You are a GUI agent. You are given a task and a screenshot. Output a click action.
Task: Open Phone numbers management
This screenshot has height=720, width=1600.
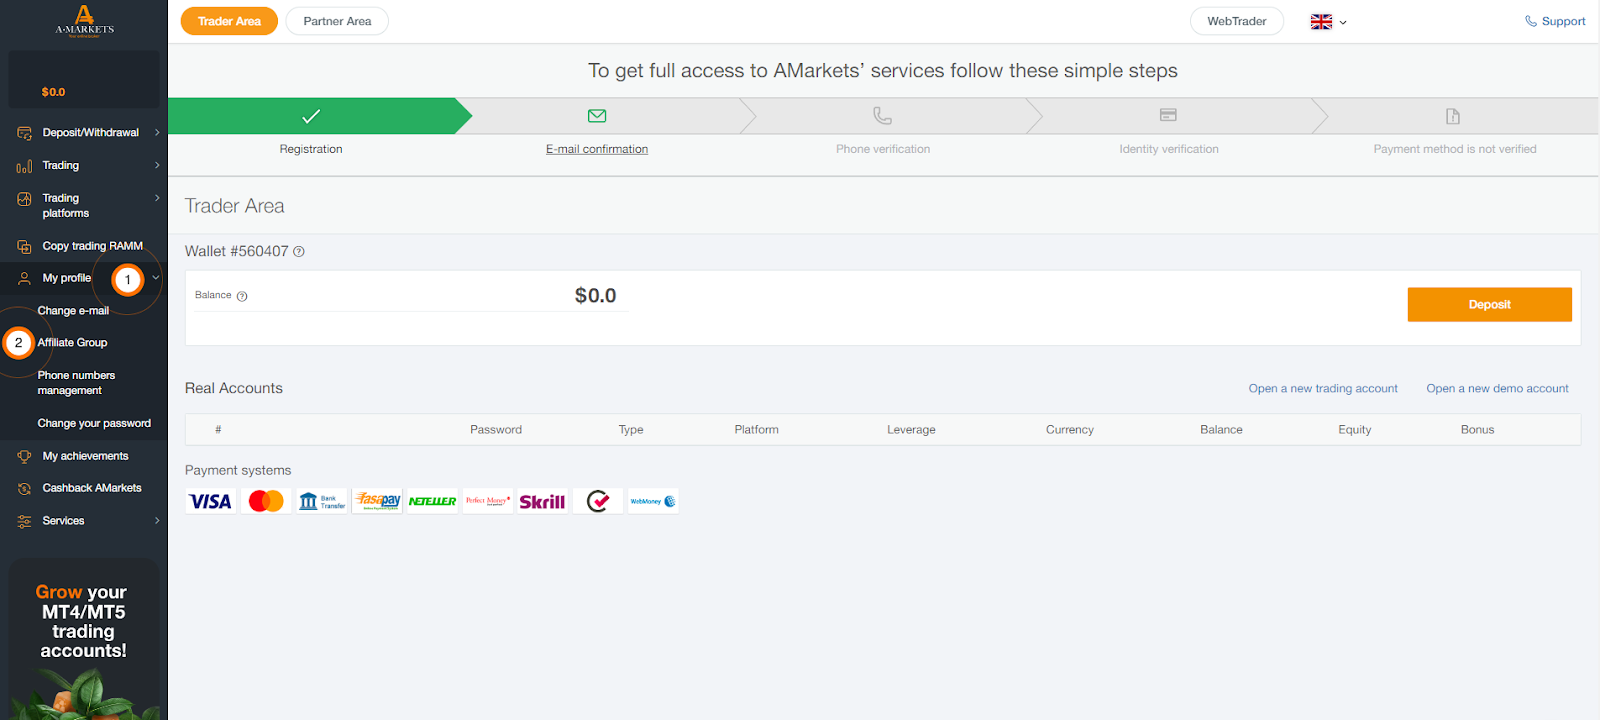click(76, 383)
